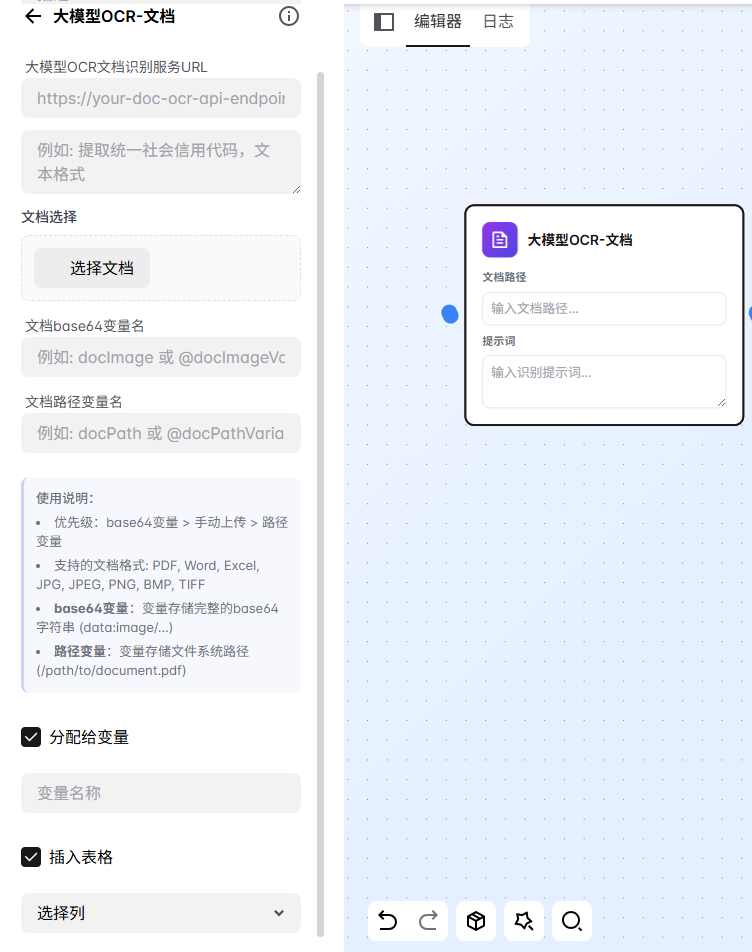752x952 pixels.
Task: Switch to the 编辑器 tab
Action: tap(438, 22)
